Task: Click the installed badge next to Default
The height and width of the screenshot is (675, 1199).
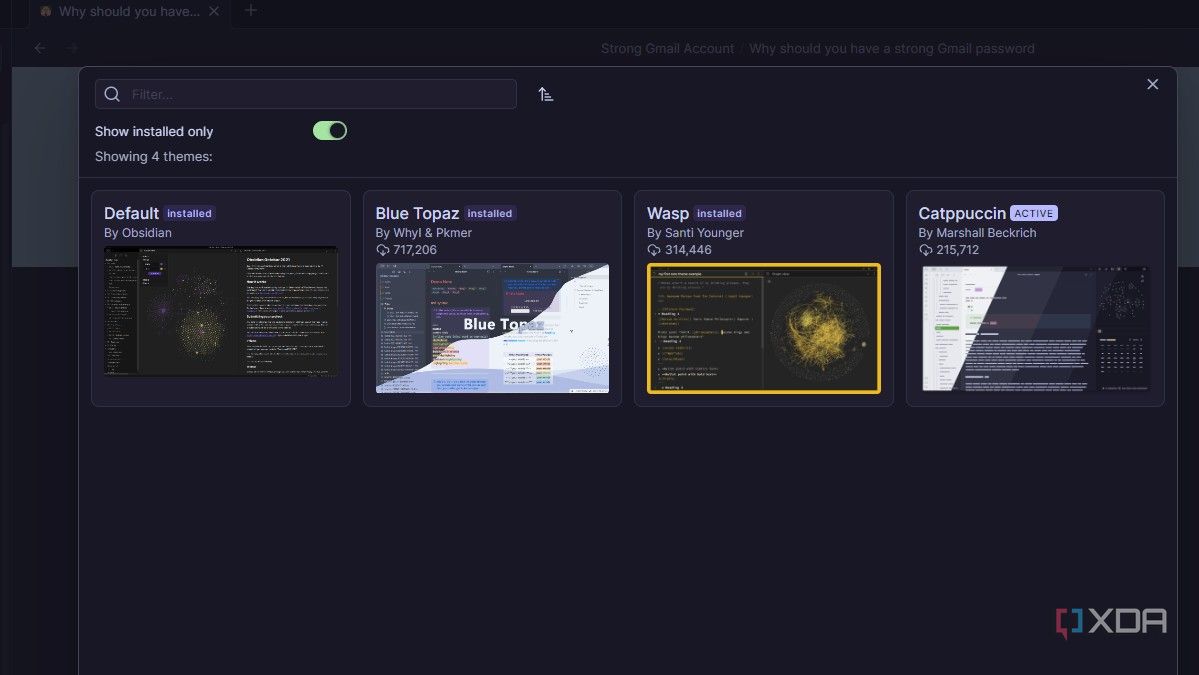Action: coord(189,213)
